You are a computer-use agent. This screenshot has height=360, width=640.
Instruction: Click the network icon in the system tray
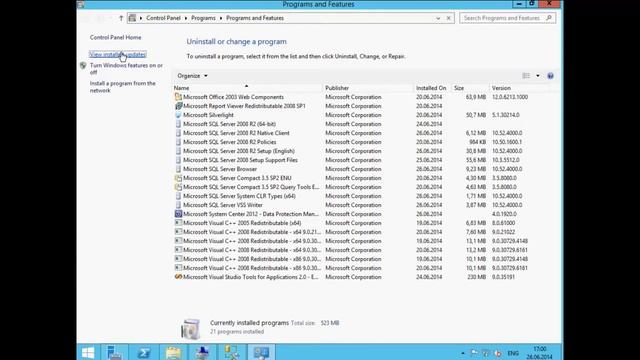tap(486, 353)
